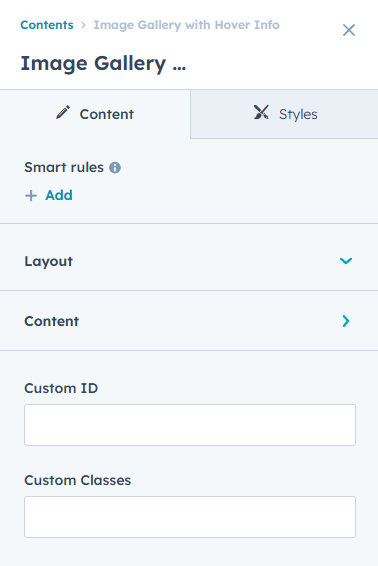Viewport: 378px width, 566px height.
Task: Close the module editor panel
Action: (349, 30)
